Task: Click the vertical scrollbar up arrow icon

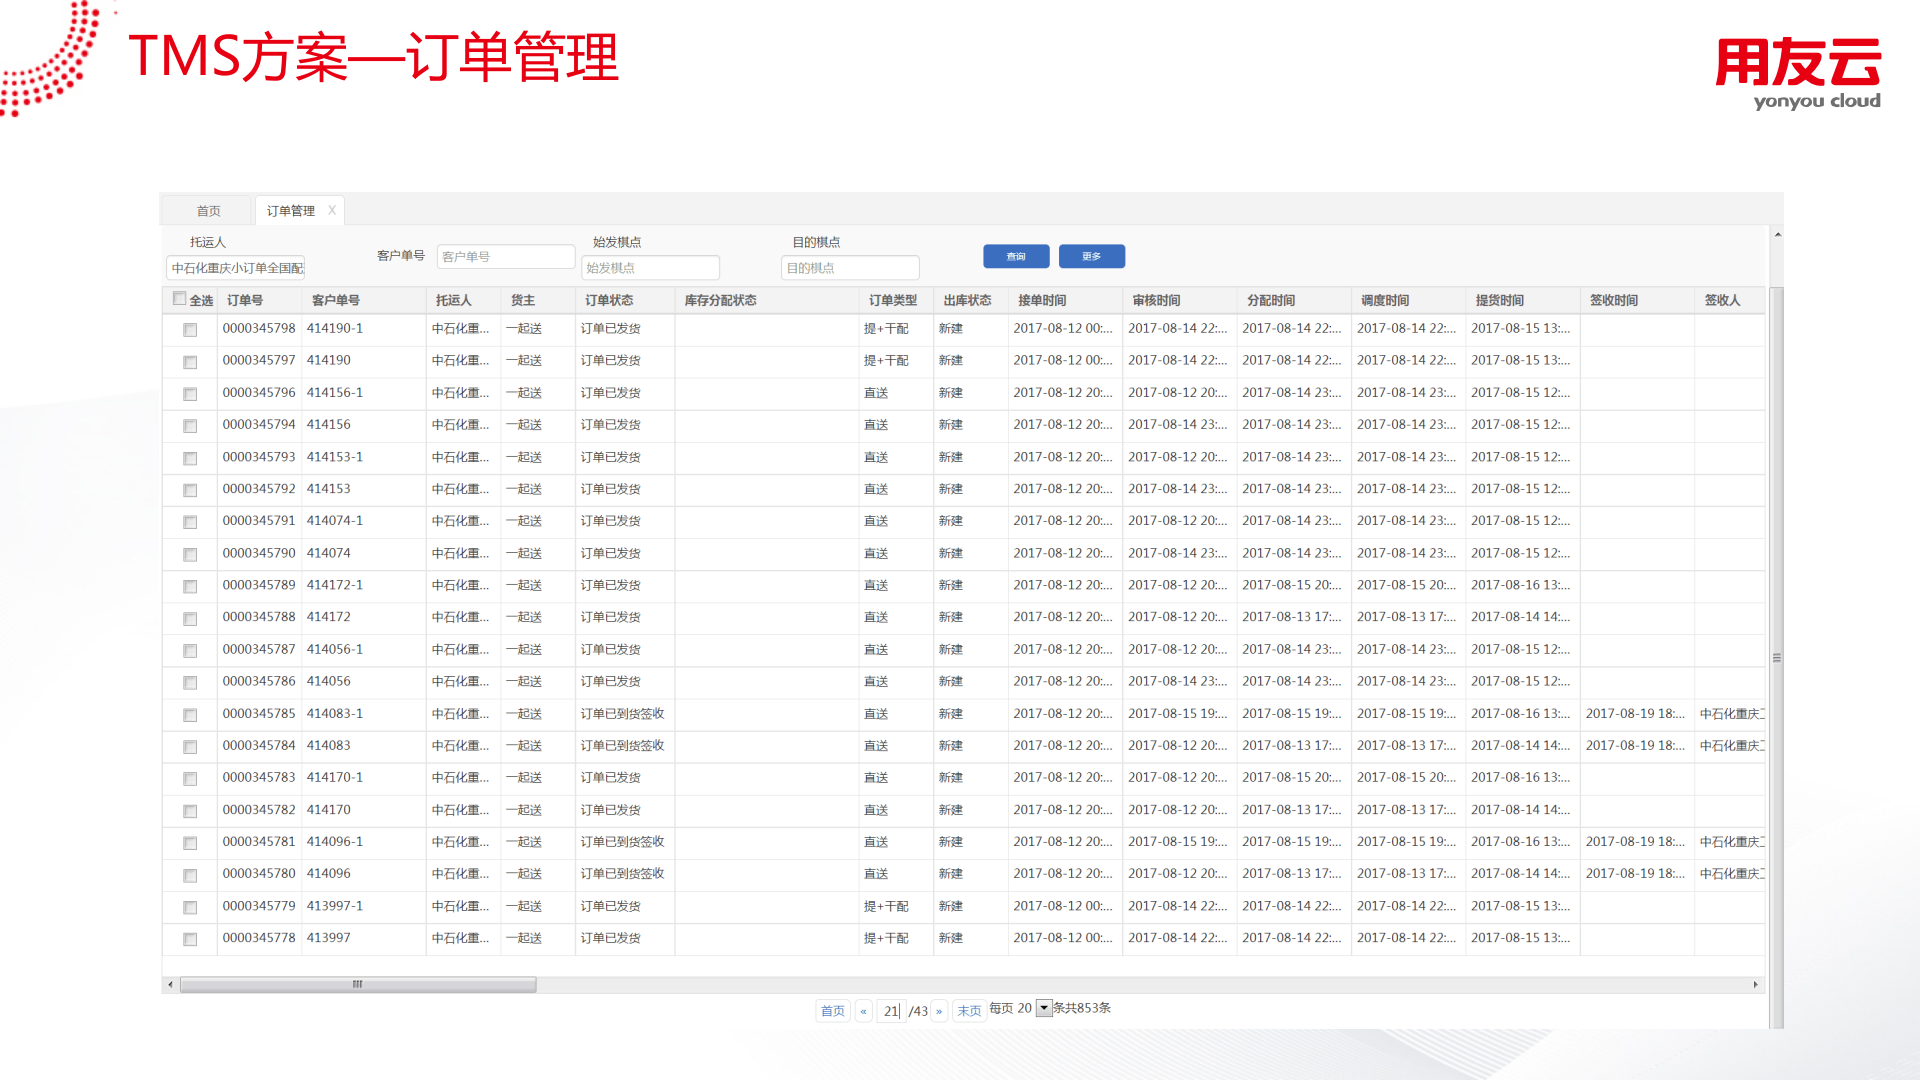Action: coord(1778,236)
